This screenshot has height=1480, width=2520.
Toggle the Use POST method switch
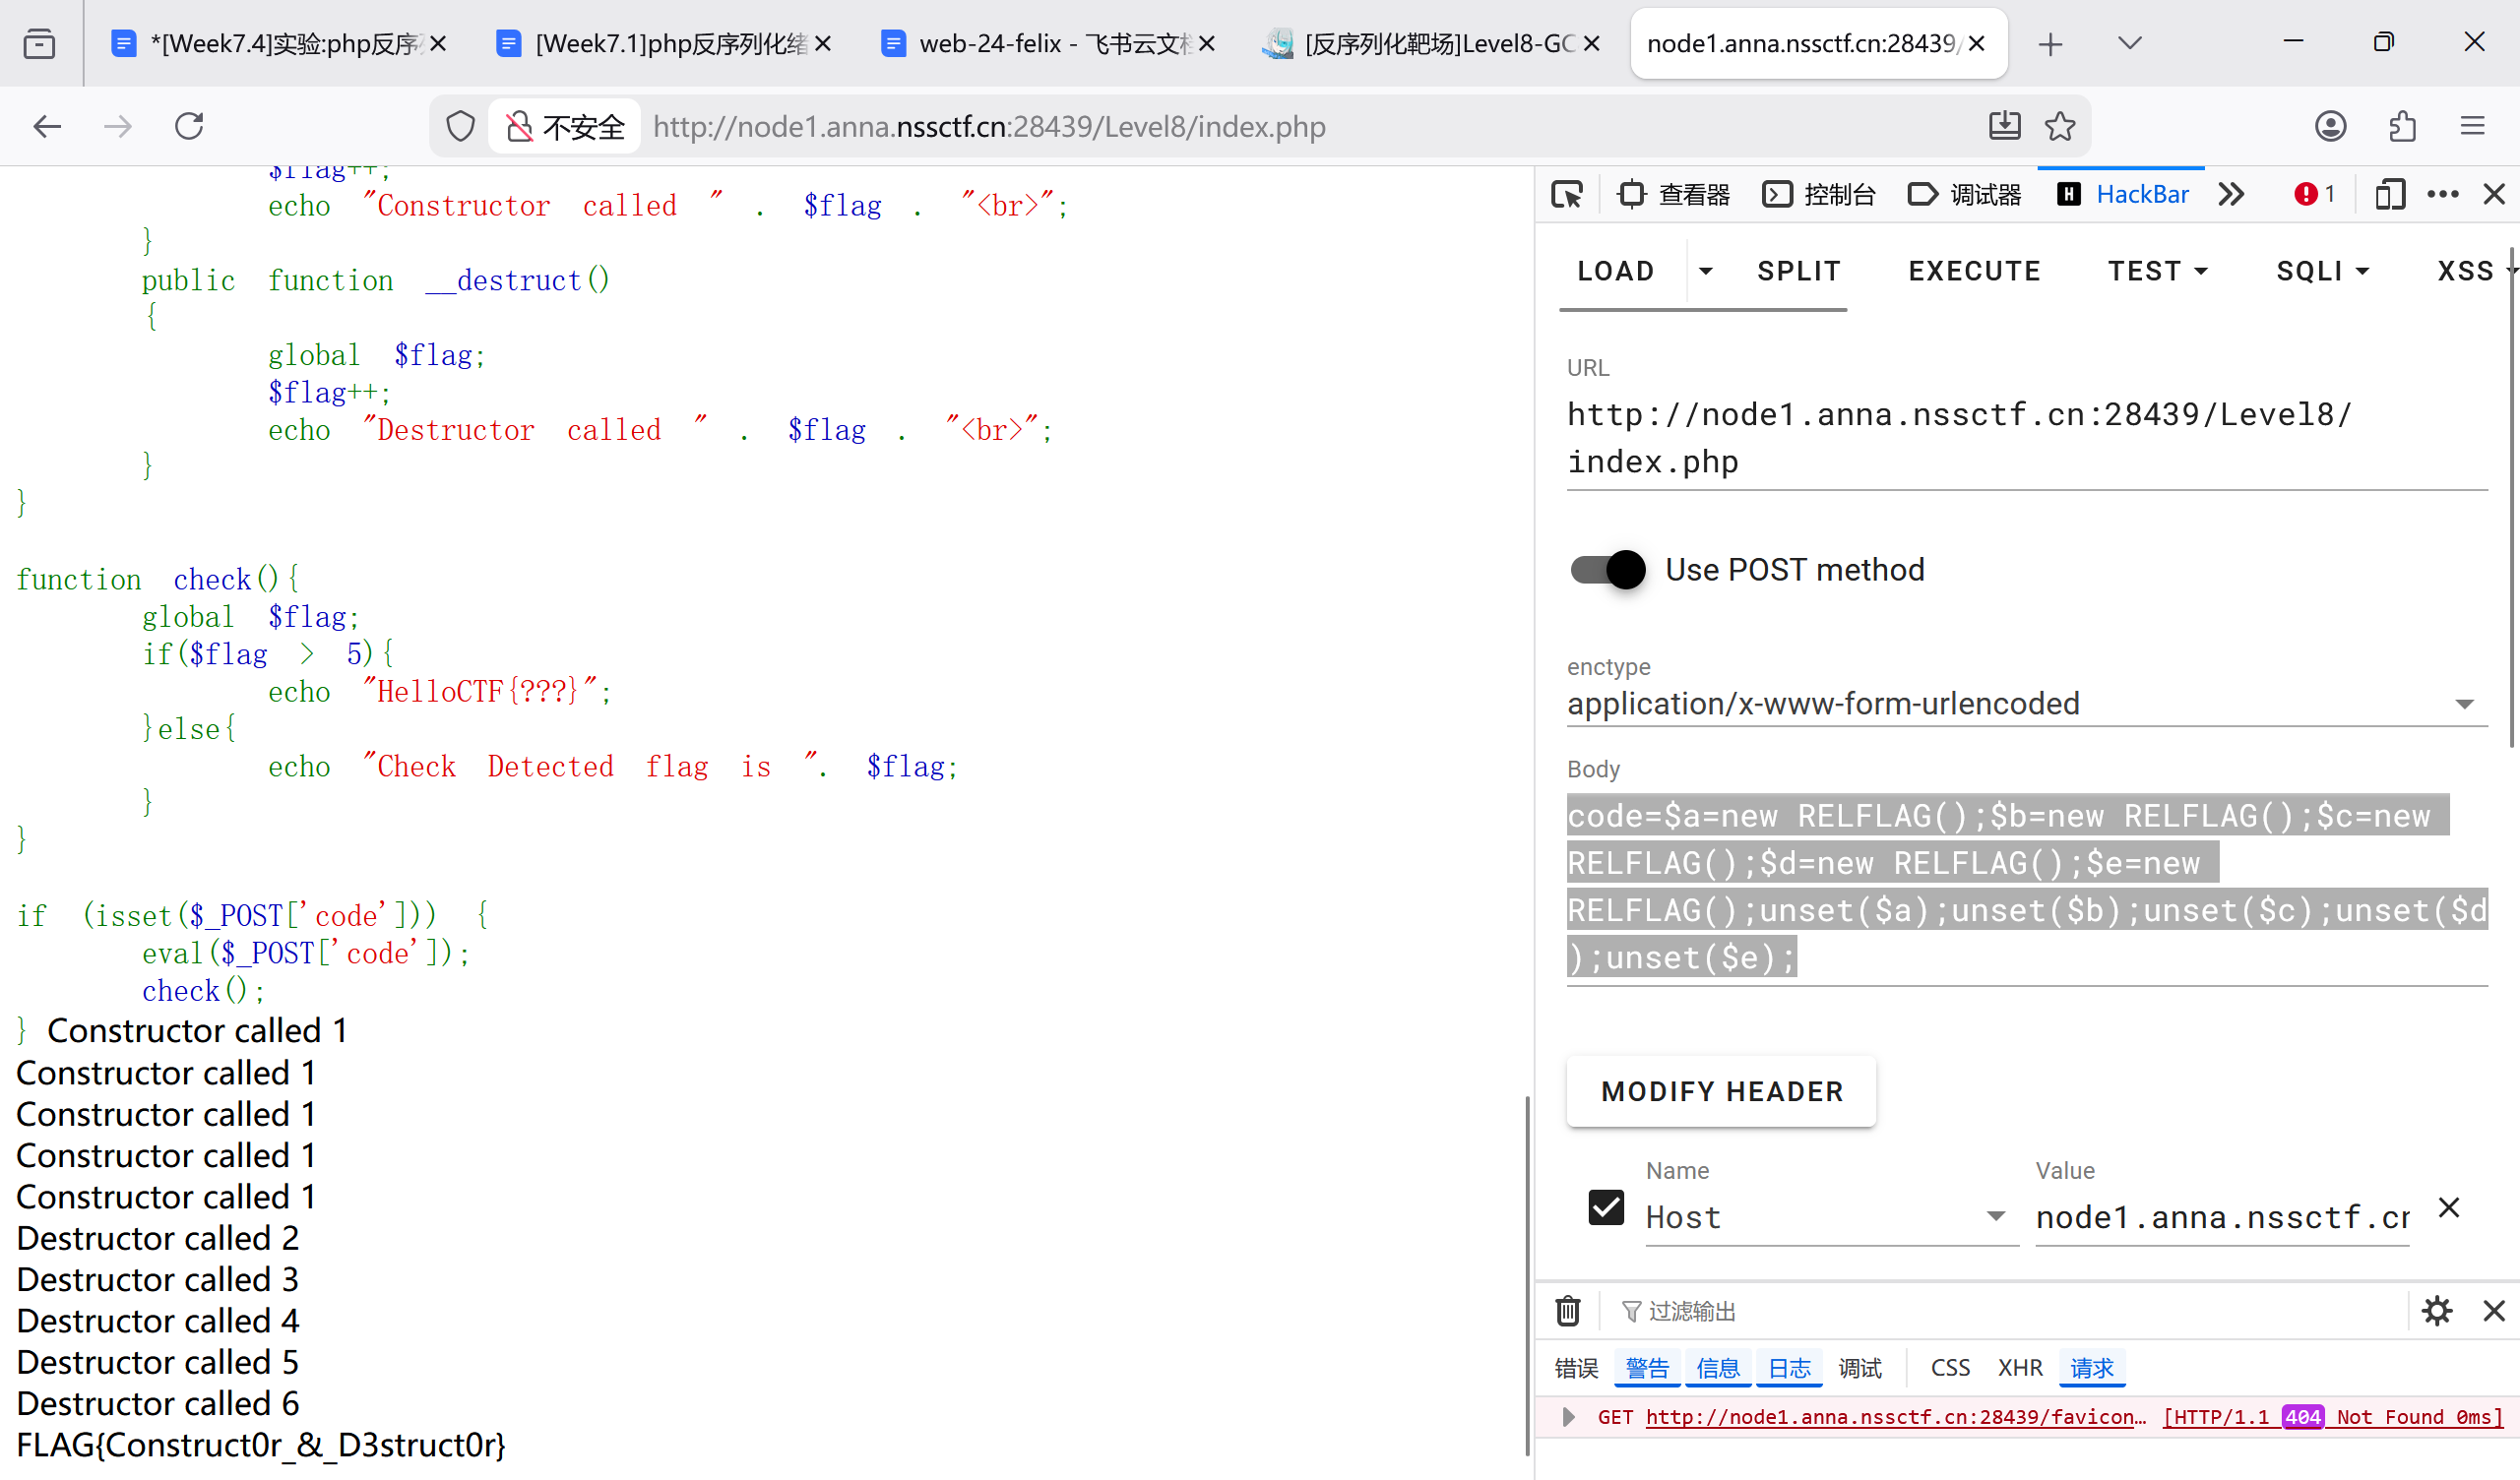click(x=1607, y=570)
